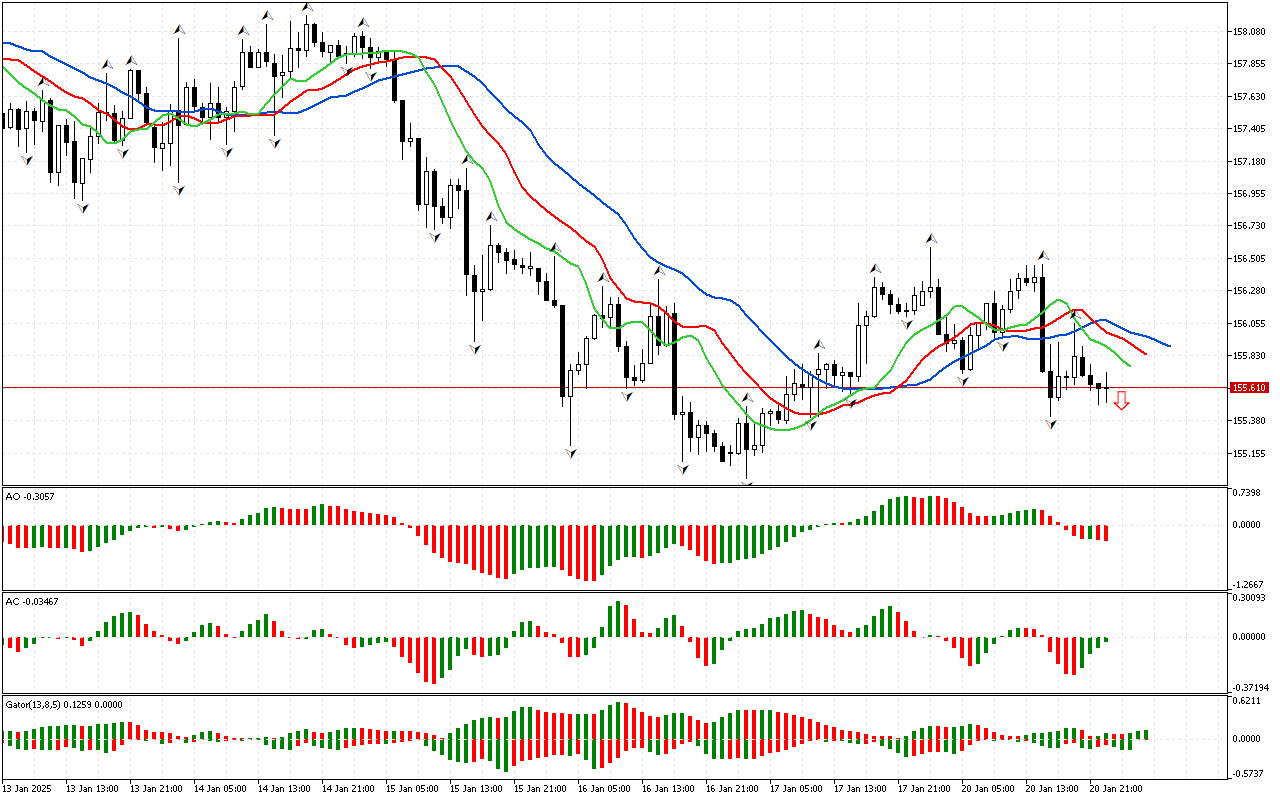
Task: Select the 155.155 price label
Action: tap(1250, 453)
